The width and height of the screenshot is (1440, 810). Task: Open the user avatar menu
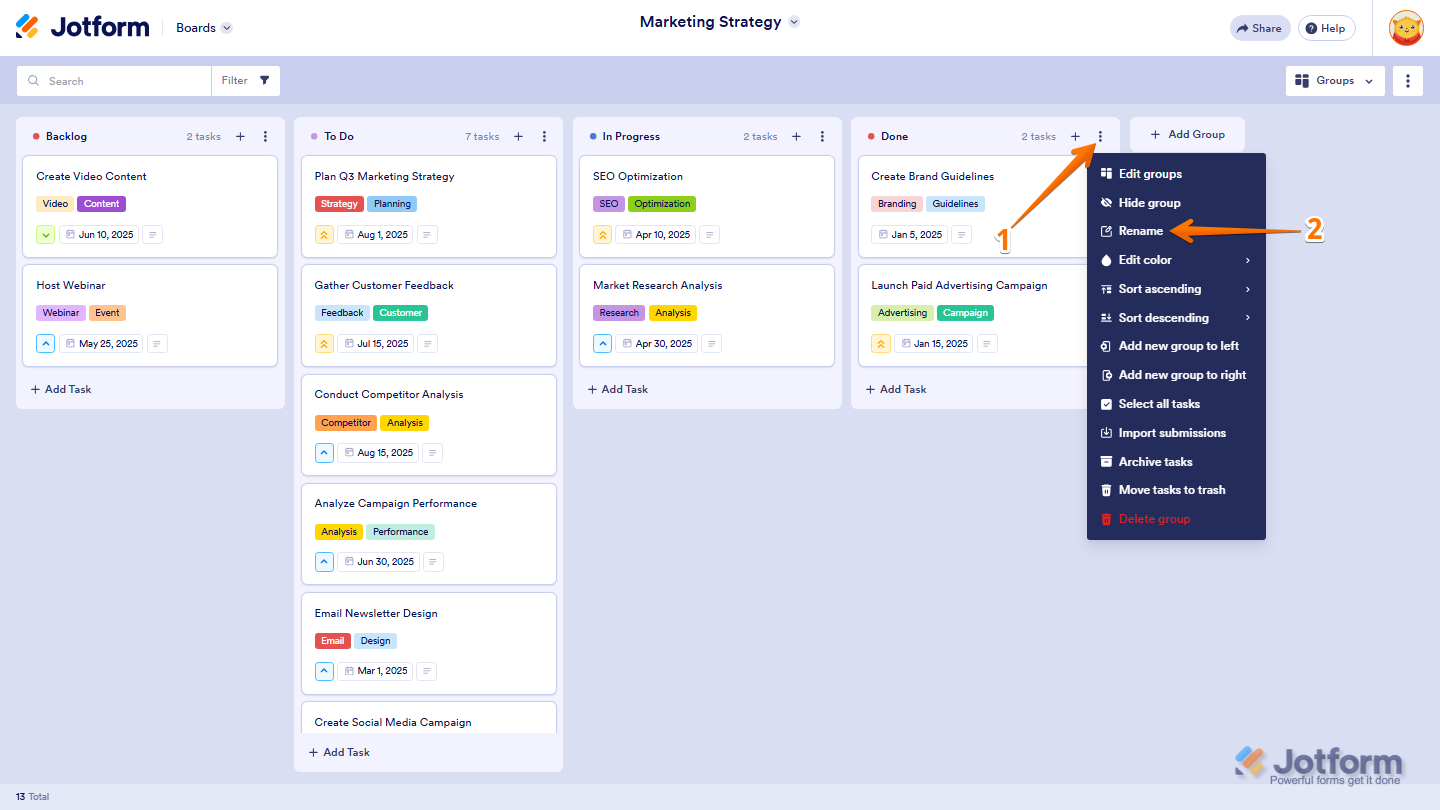tap(1407, 28)
